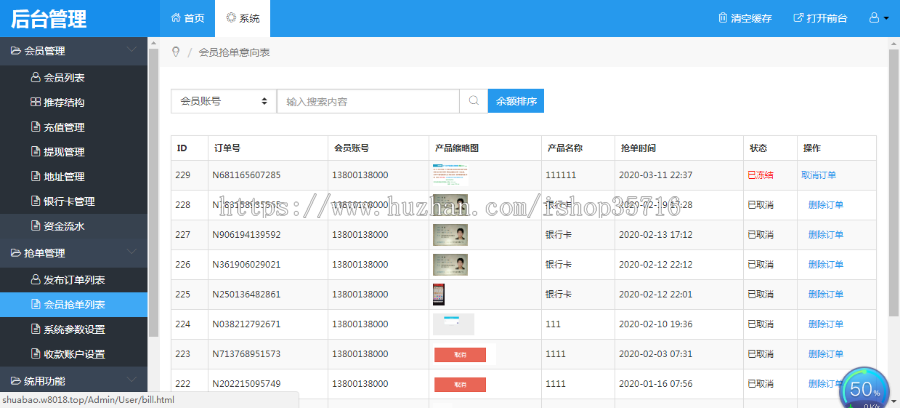Open red thumbnail of order 222

(x=460, y=384)
